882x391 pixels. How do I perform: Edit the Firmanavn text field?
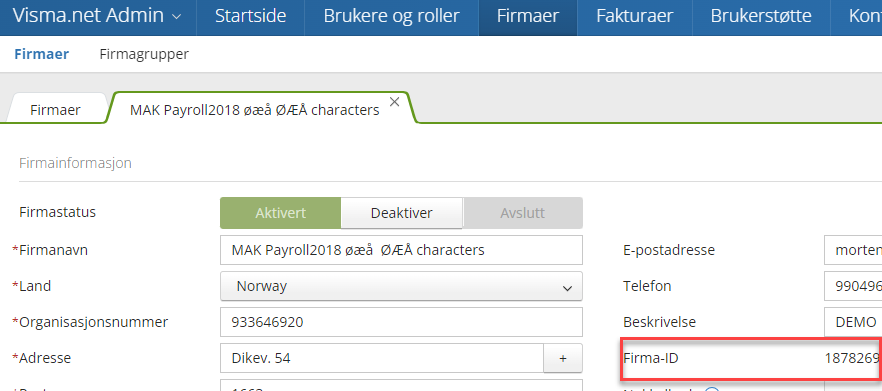coord(401,250)
